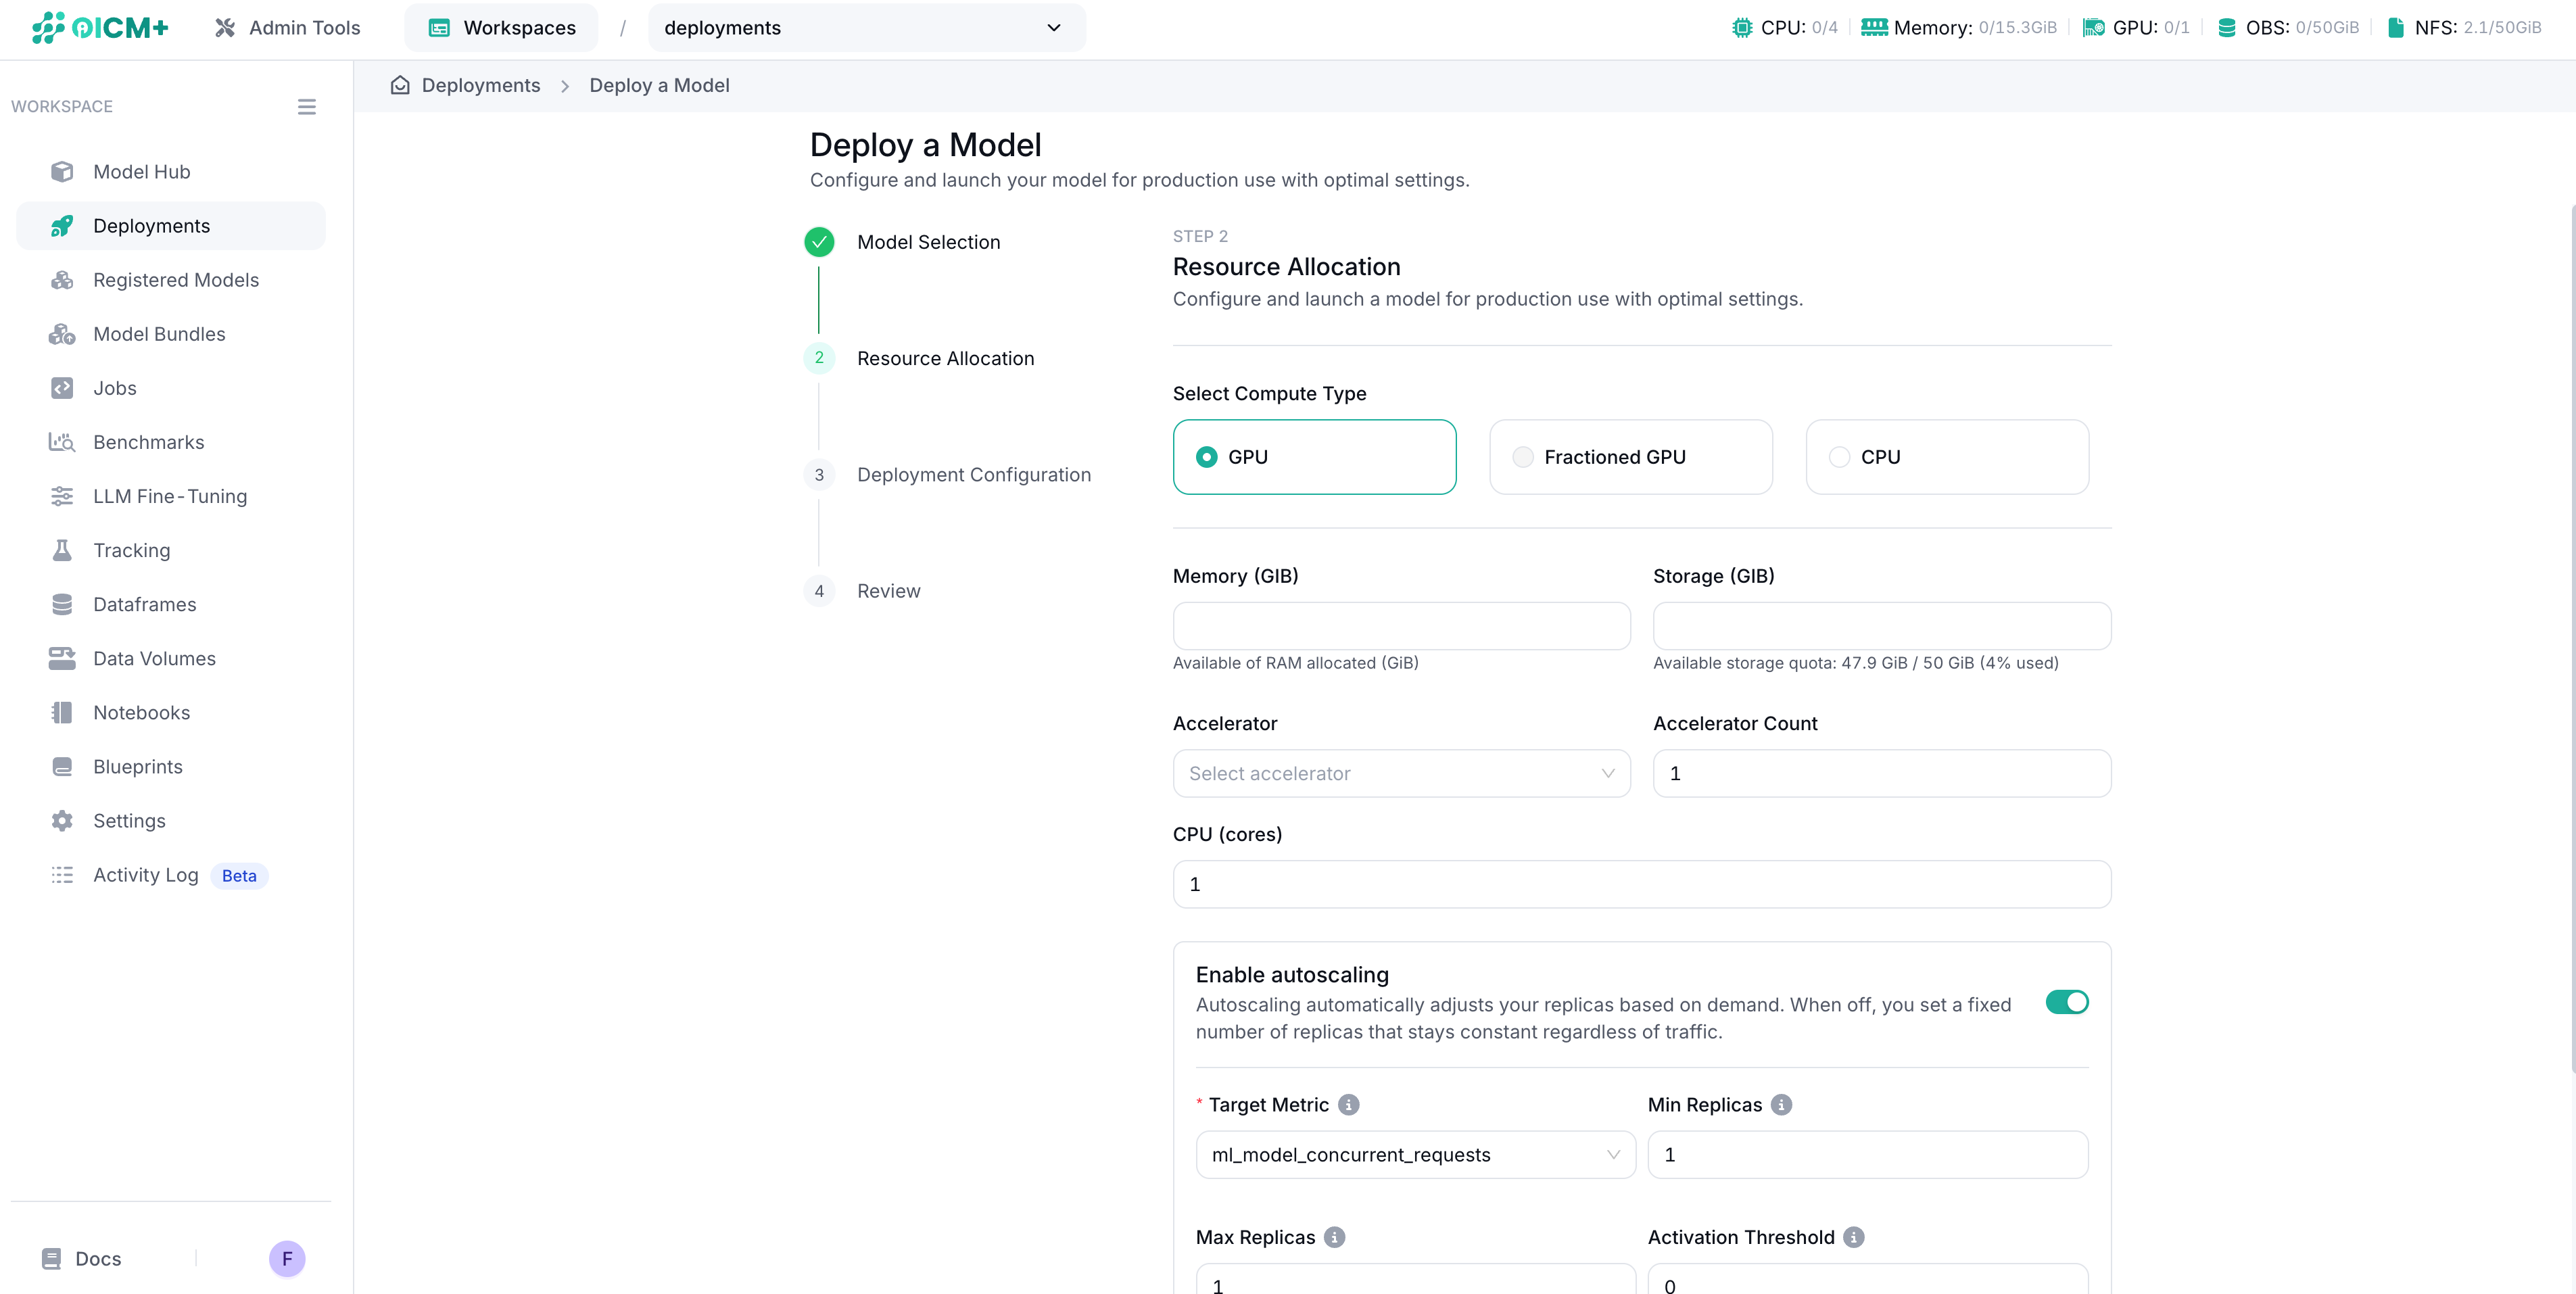Expand the Target Metric dropdown
Viewport: 2576px width, 1294px height.
tap(1415, 1154)
